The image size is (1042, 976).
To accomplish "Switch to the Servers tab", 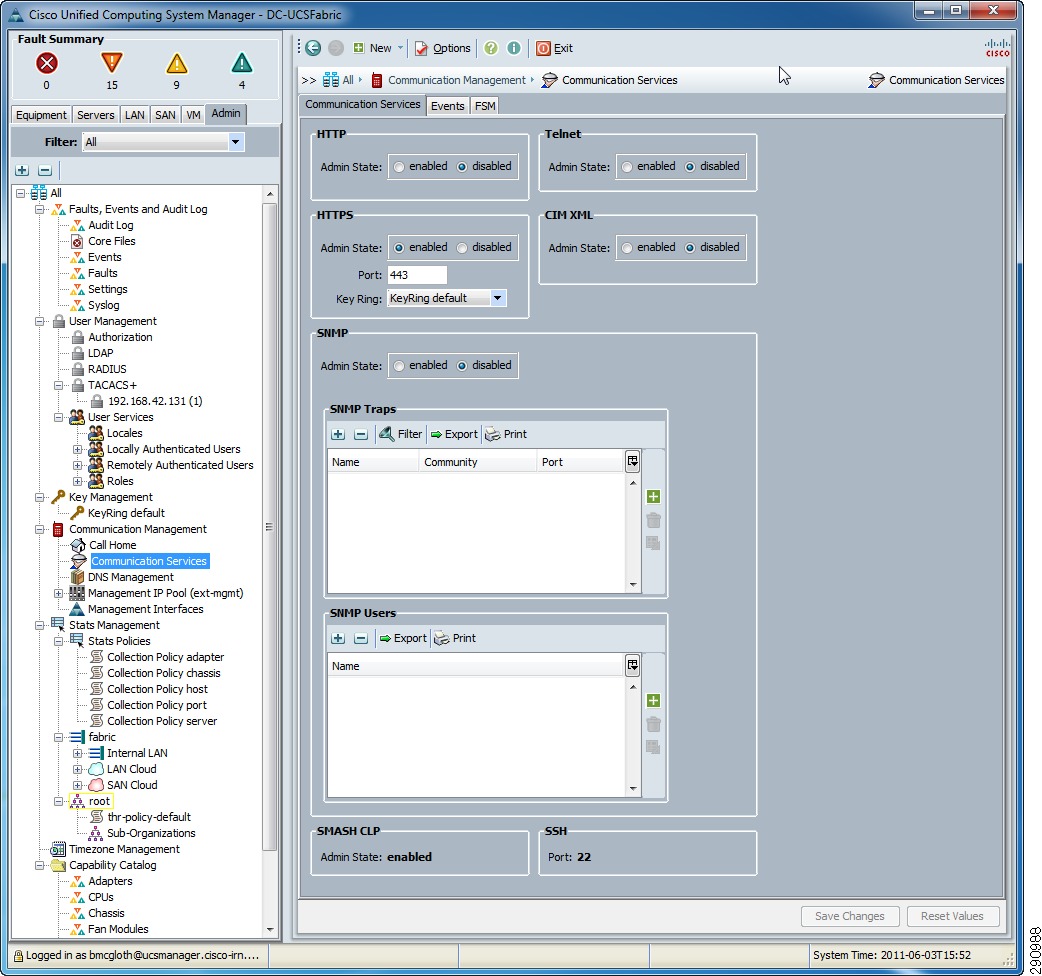I will pos(96,115).
